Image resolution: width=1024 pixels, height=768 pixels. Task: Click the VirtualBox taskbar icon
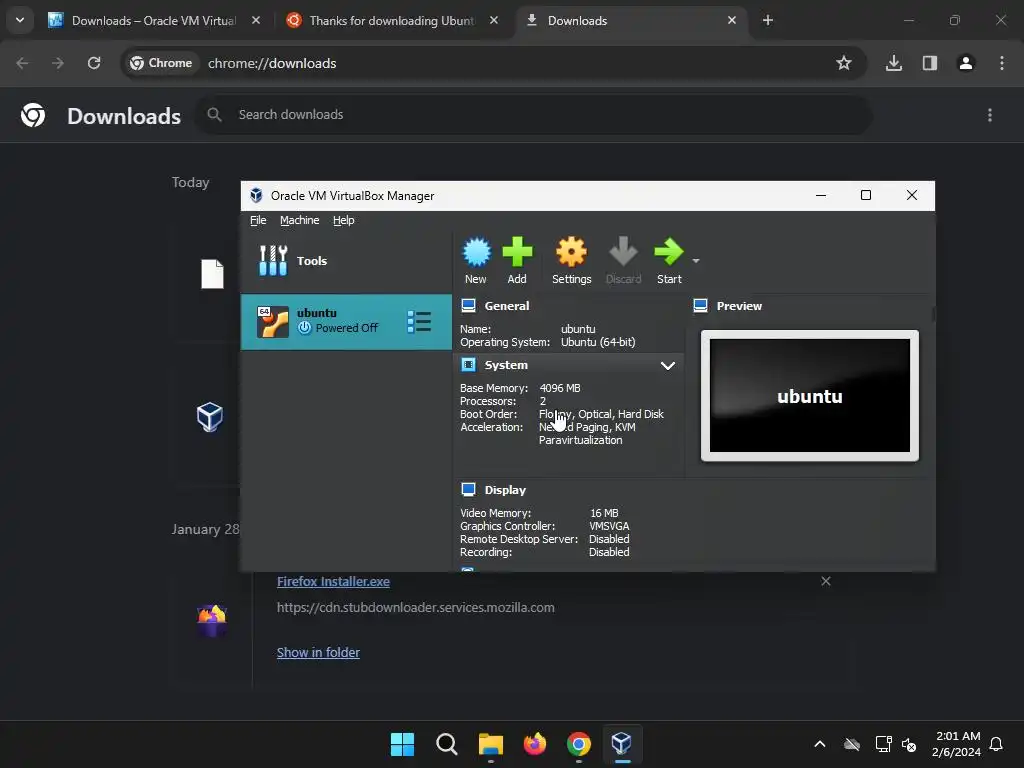(x=622, y=744)
